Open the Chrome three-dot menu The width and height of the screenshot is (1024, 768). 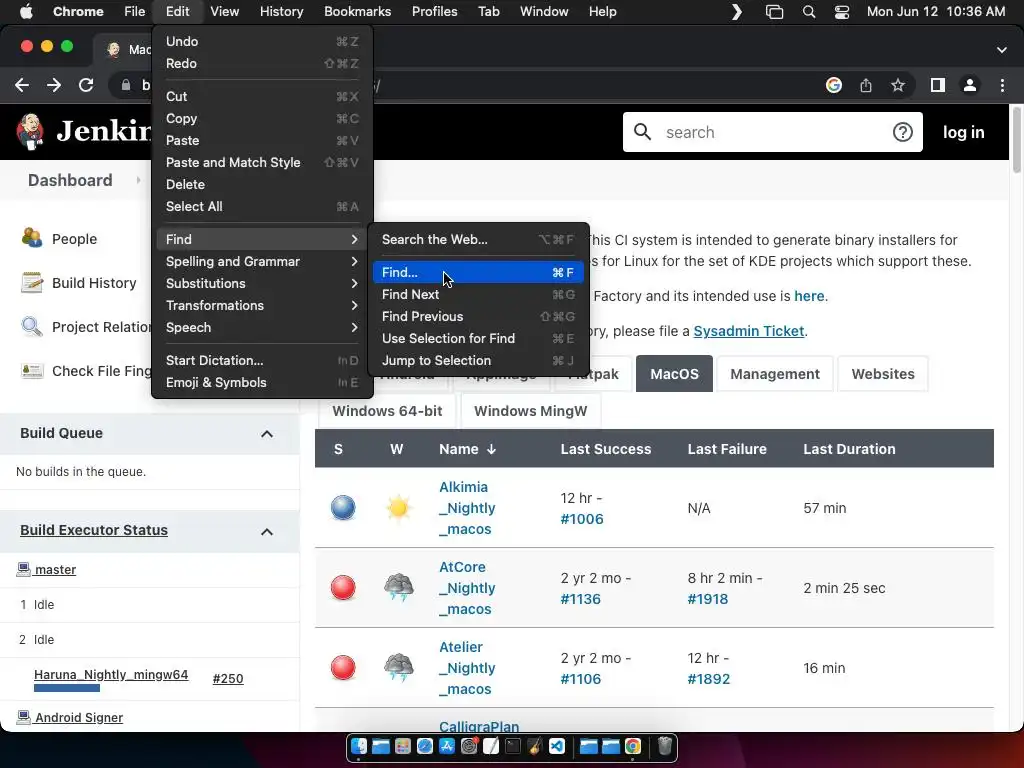[x=1002, y=85]
